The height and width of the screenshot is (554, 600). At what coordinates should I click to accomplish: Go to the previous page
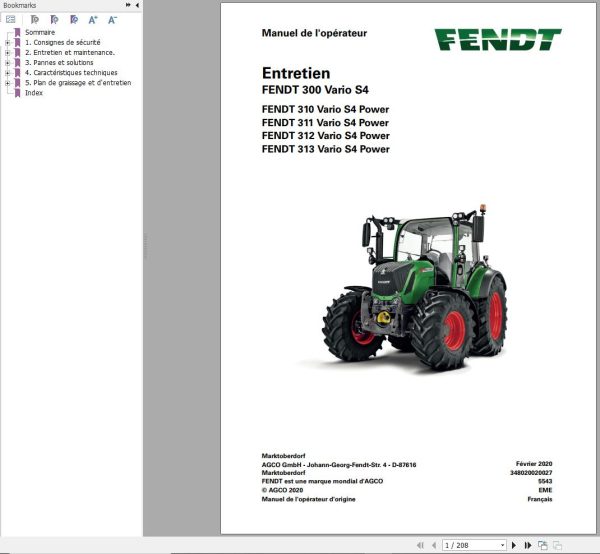[434, 545]
